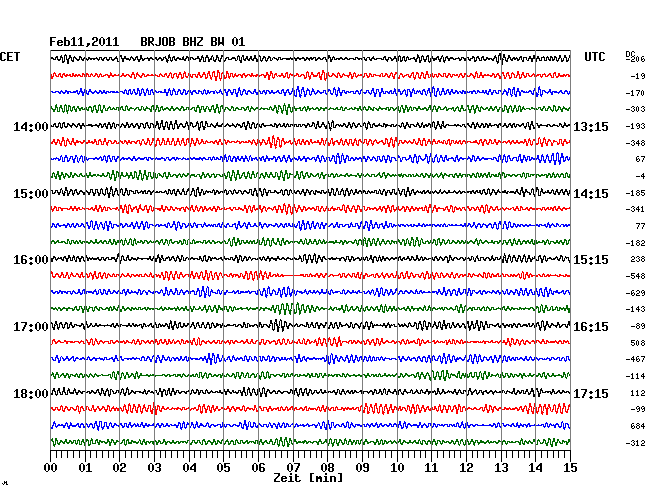Click the 16:15 UTC time label
The image size is (650, 494).
pos(591,327)
